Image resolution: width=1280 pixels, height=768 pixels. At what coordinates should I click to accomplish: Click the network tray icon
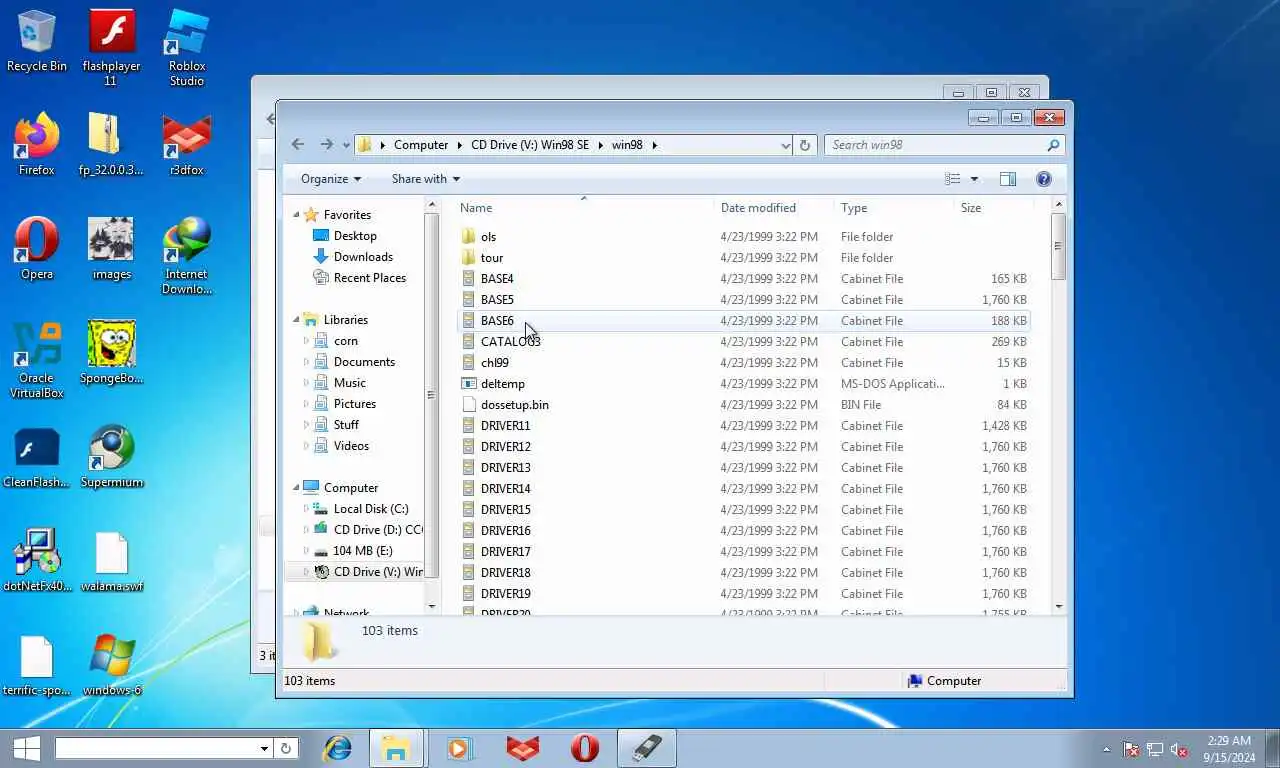tap(1155, 749)
